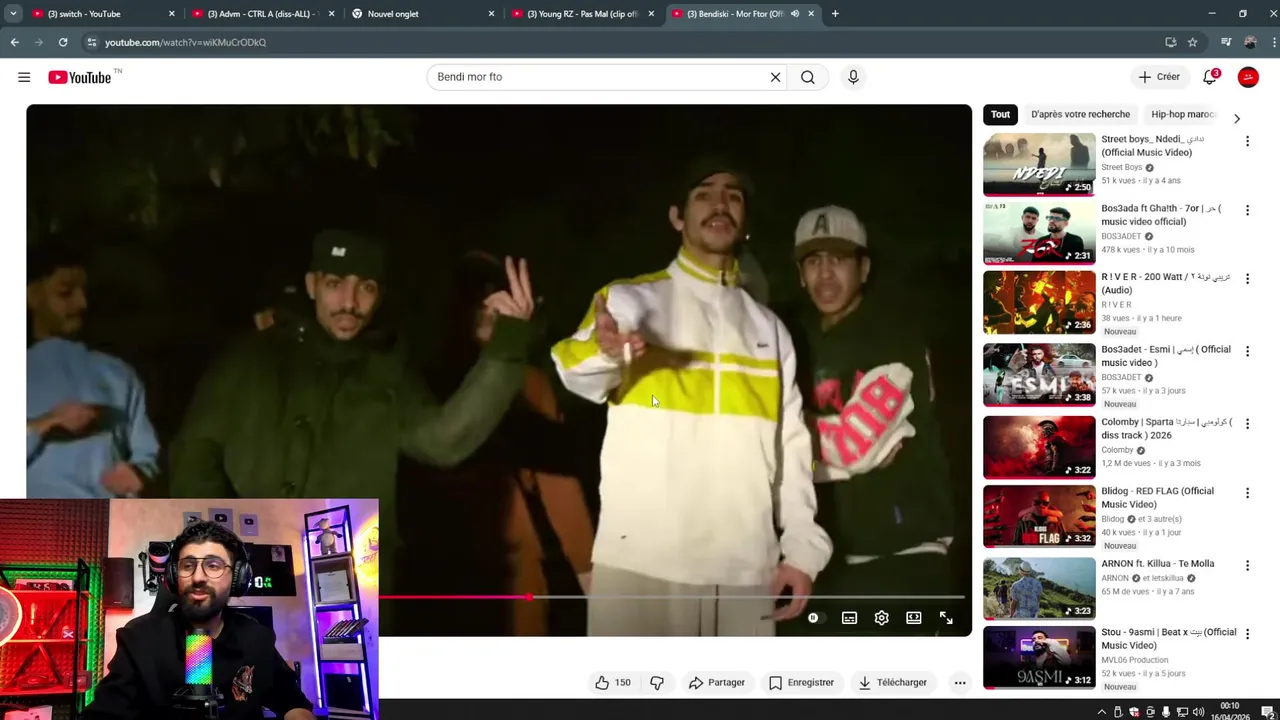Toggle subtitles in video player
The height and width of the screenshot is (720, 1280).
coord(849,618)
